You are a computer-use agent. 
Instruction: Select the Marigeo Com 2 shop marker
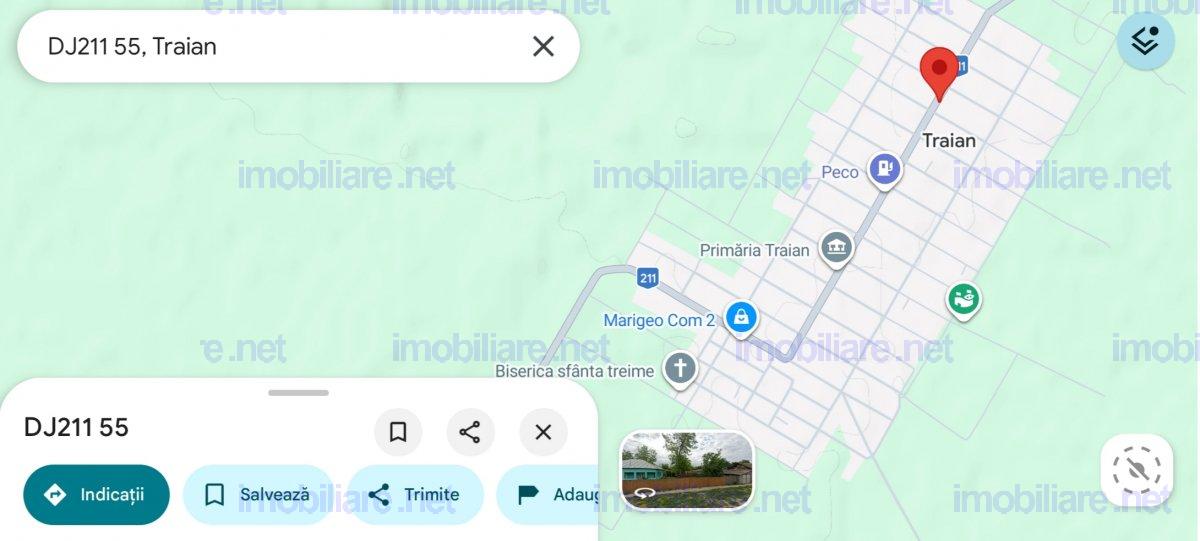pyautogui.click(x=741, y=319)
